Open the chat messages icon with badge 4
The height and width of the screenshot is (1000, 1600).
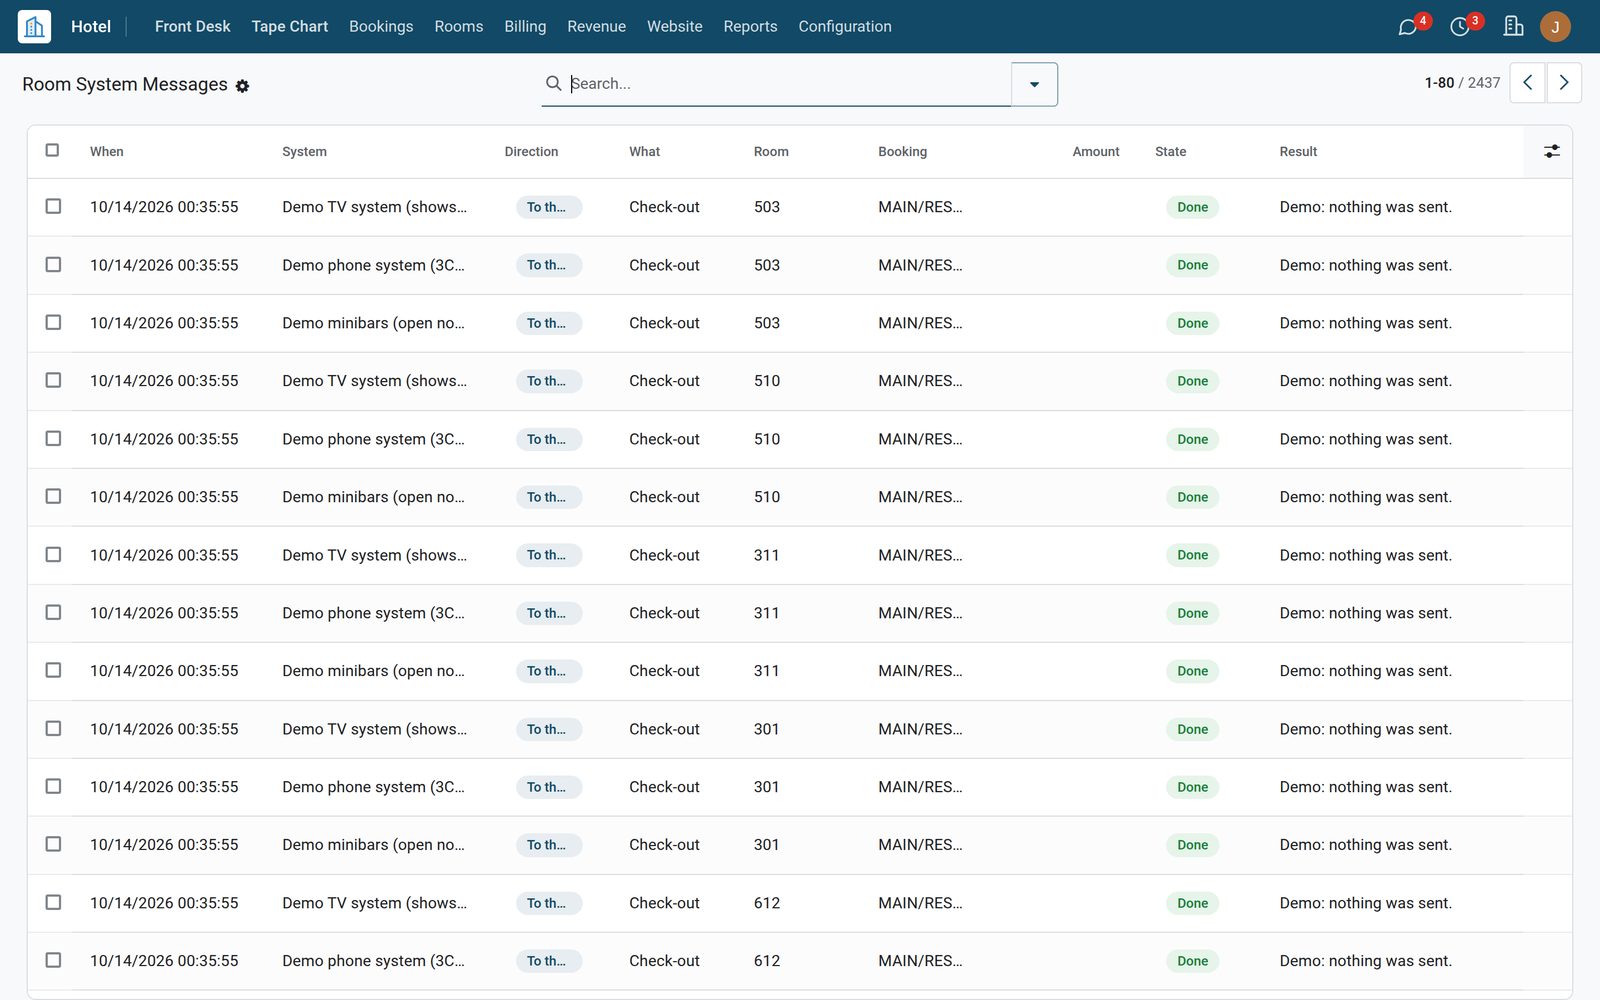pos(1408,27)
